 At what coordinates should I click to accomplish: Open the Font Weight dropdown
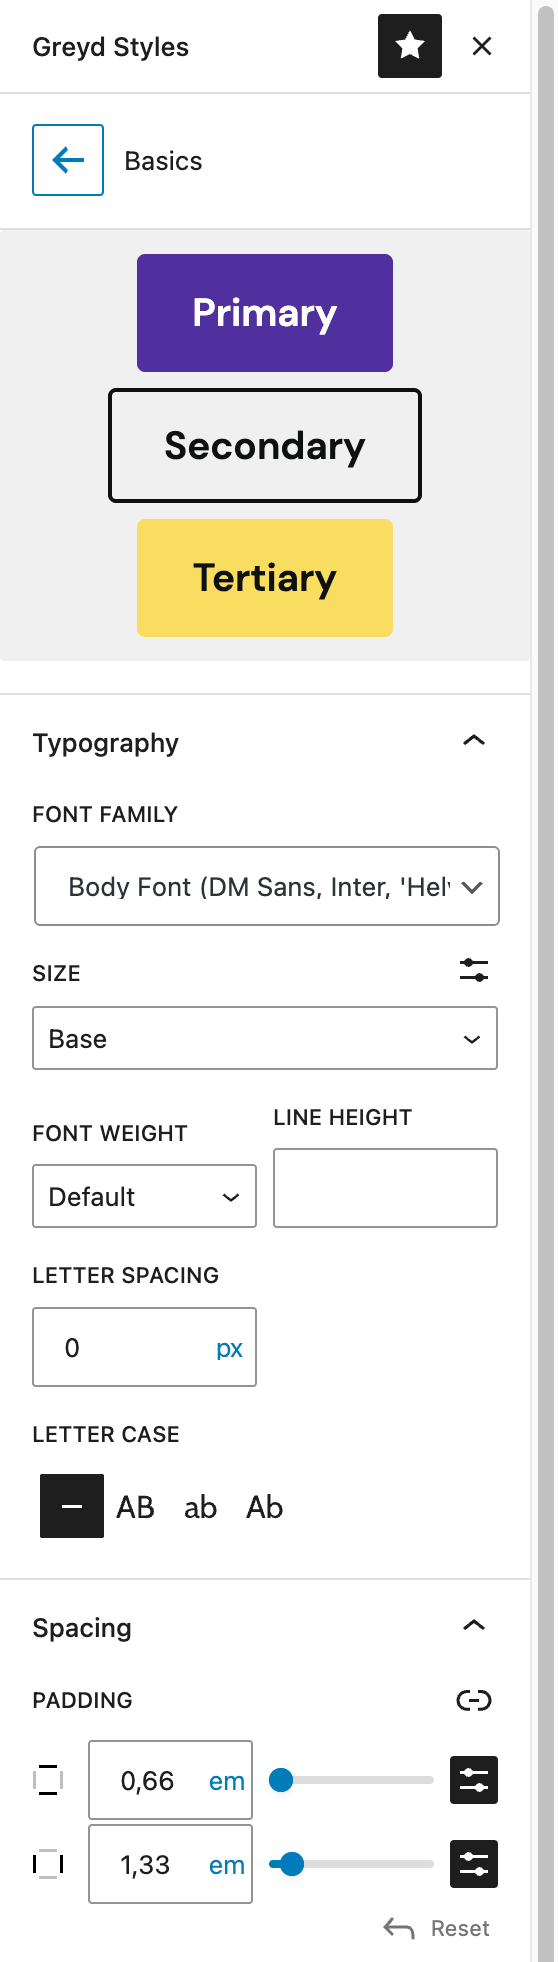pyautogui.click(x=145, y=1196)
